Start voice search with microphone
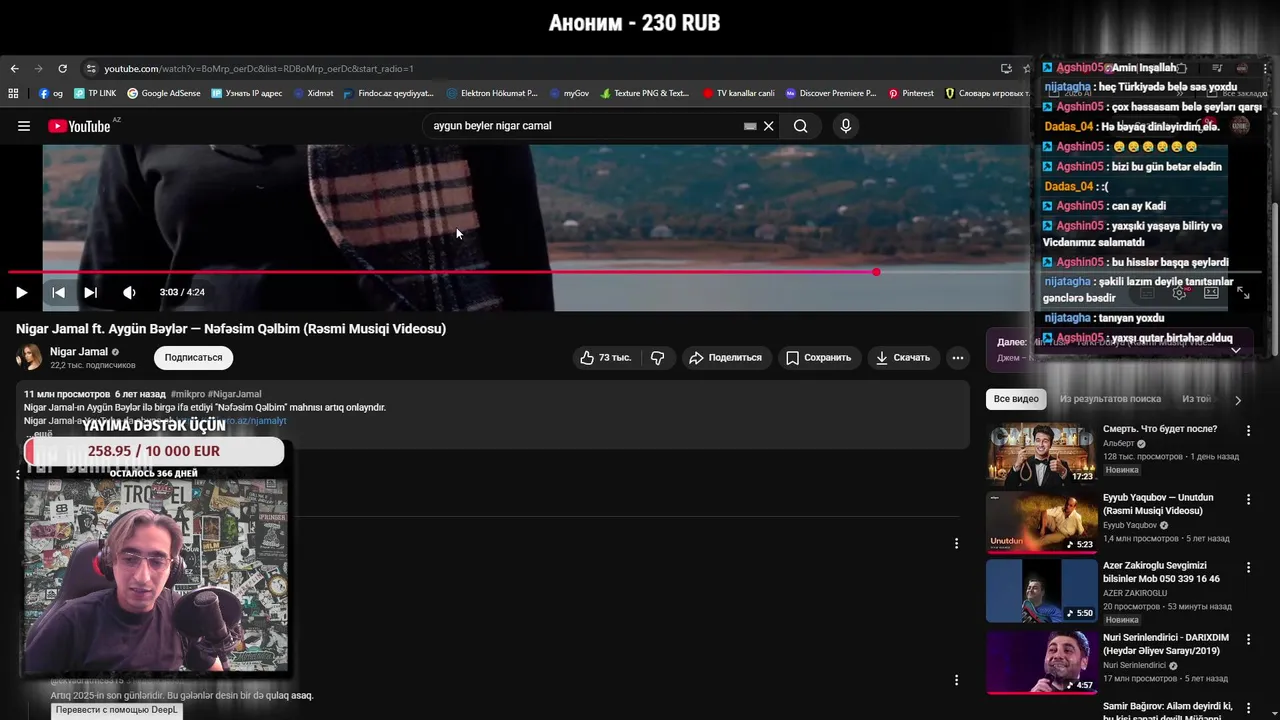The width and height of the screenshot is (1280, 720). click(845, 126)
